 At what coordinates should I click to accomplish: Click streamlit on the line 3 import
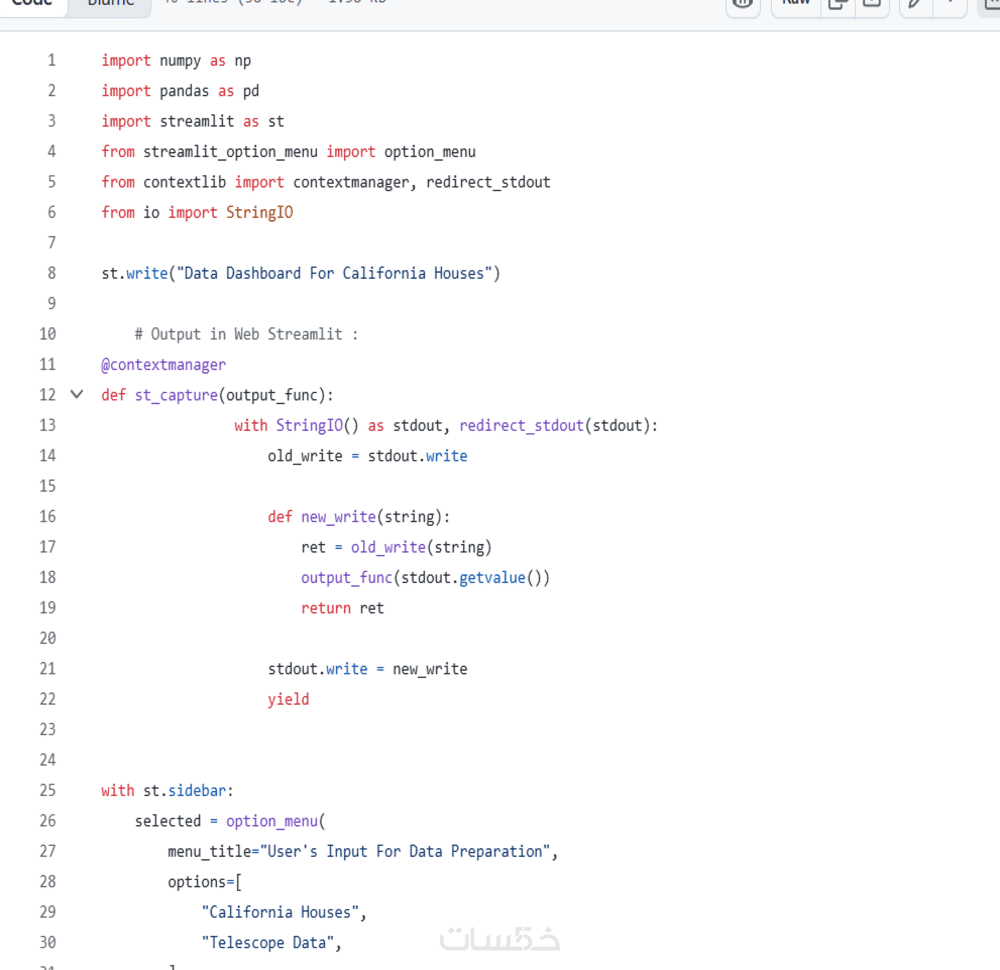196,122
